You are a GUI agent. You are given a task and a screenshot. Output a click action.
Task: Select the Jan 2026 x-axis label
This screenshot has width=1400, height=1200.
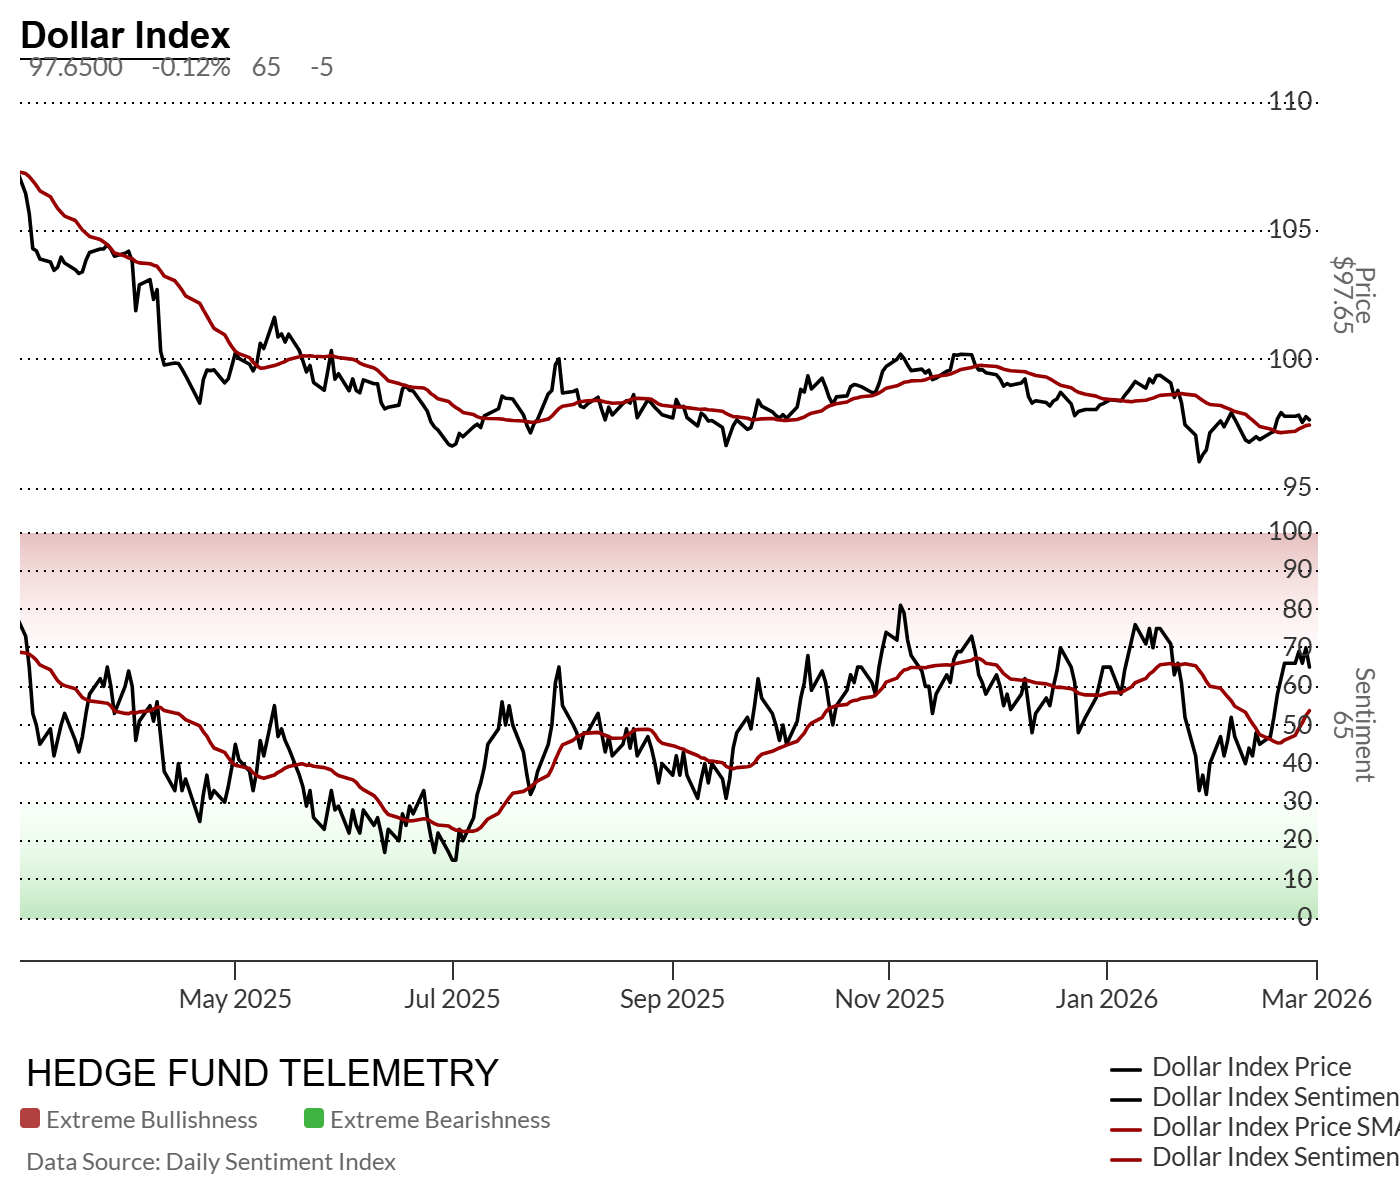(x=1106, y=999)
